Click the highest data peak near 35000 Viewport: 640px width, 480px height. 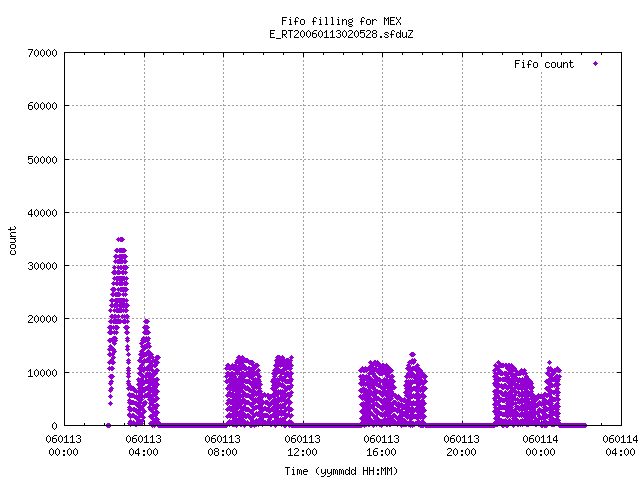pos(120,240)
